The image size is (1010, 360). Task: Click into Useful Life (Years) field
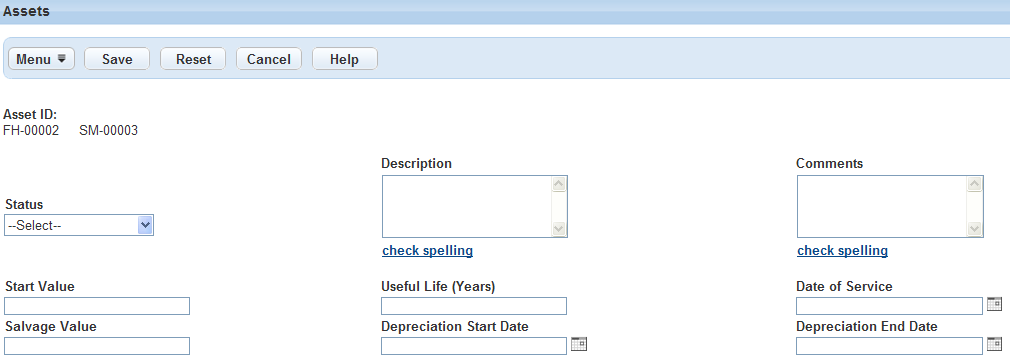coord(474,306)
